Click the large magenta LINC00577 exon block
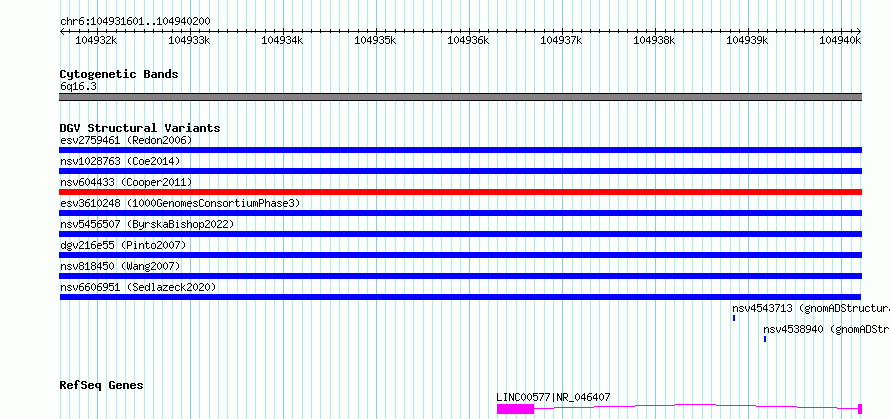 [515, 409]
